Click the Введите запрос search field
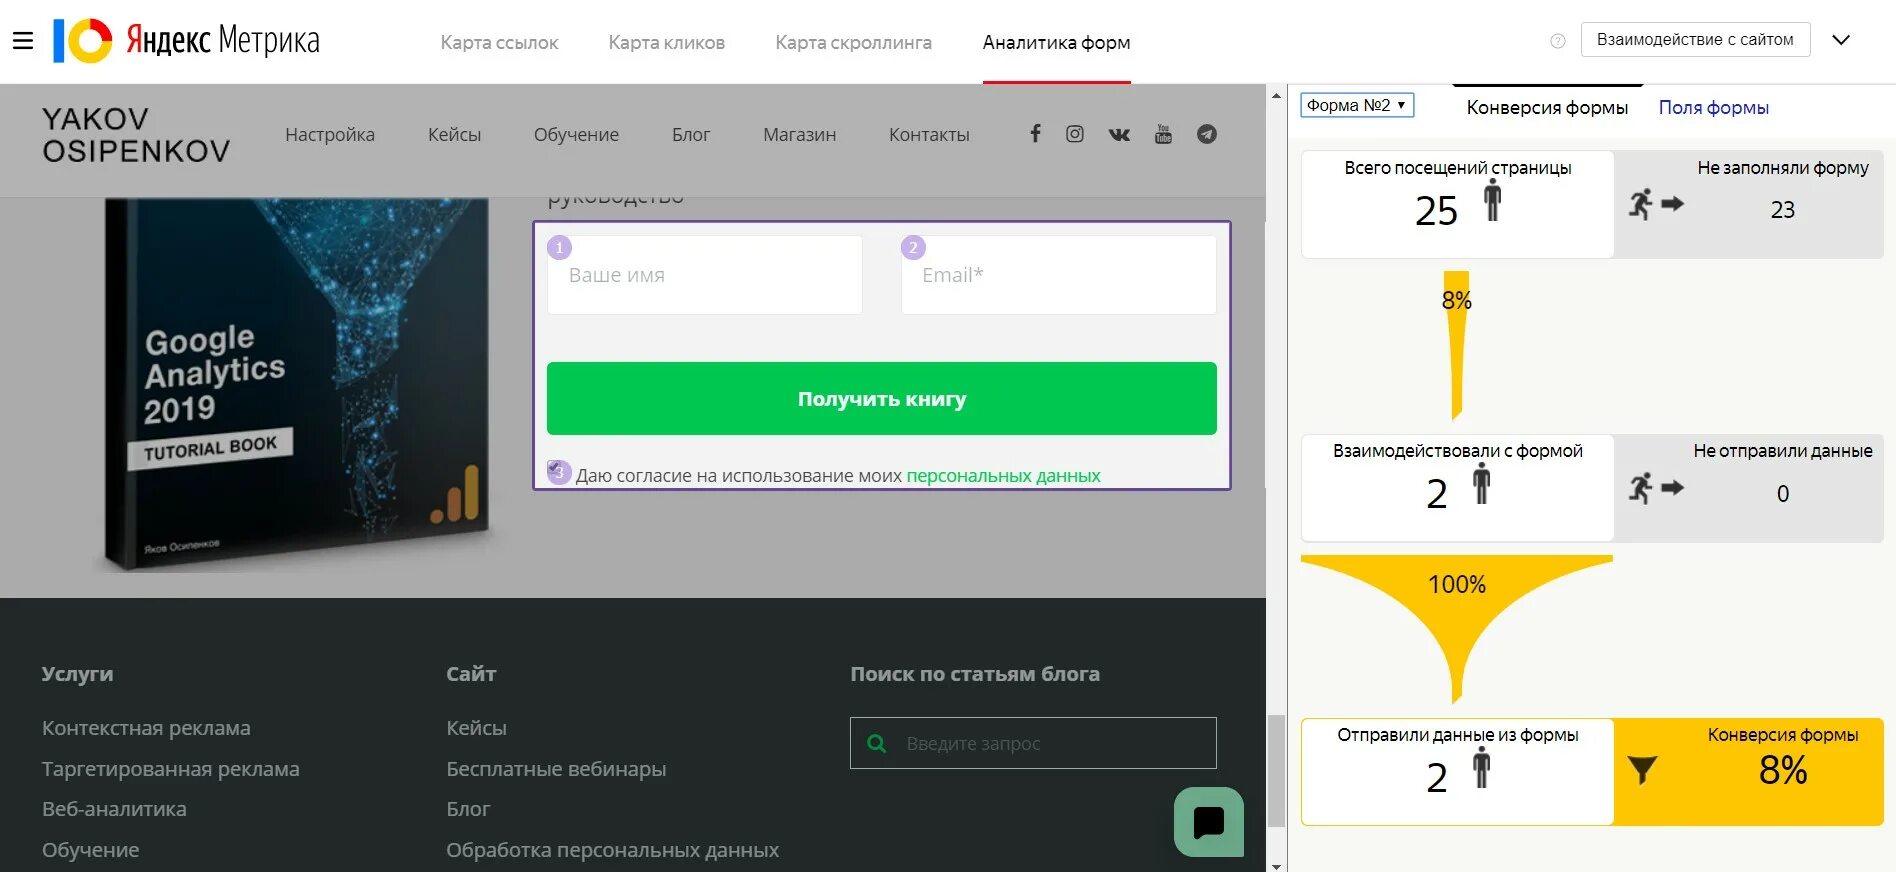Viewport: 1896px width, 872px height. pyautogui.click(x=1033, y=743)
